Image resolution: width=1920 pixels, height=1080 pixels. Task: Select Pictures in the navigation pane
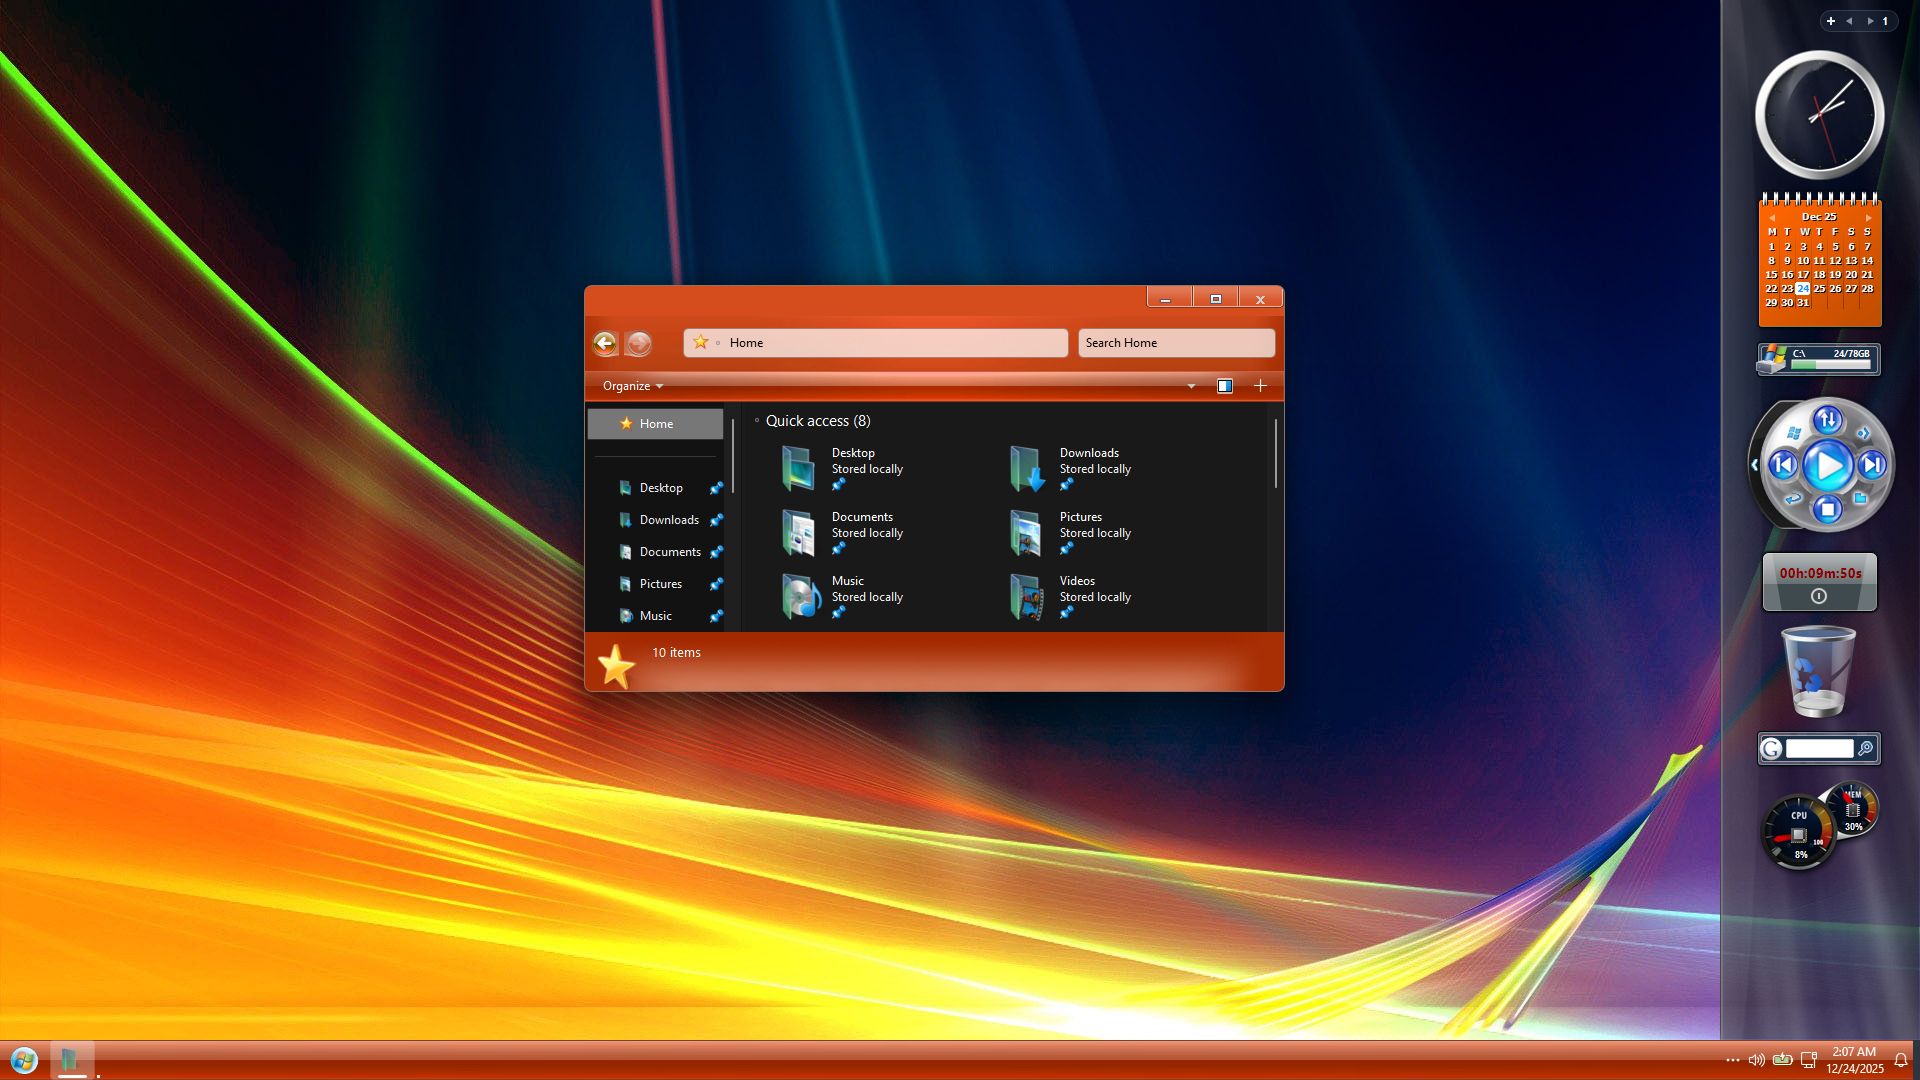tap(660, 584)
